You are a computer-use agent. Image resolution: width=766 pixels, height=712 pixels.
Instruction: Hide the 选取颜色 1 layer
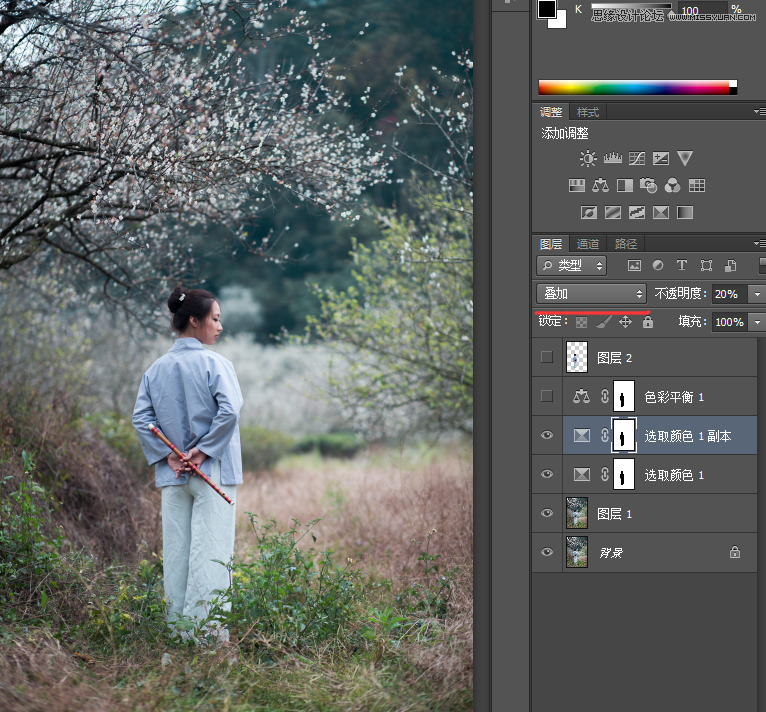point(547,474)
